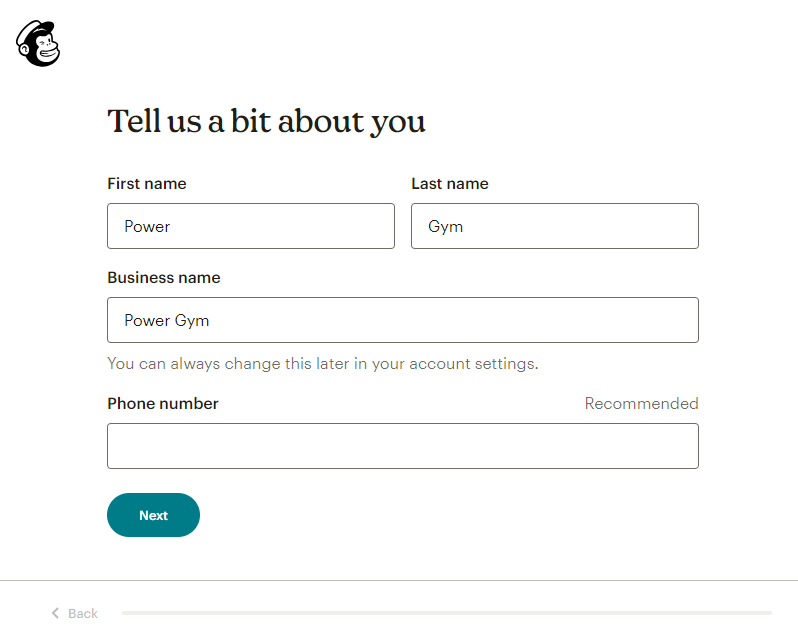Place cursor on 'Gym' text in Last name
Screen dimensions: 798x635
[445, 227]
